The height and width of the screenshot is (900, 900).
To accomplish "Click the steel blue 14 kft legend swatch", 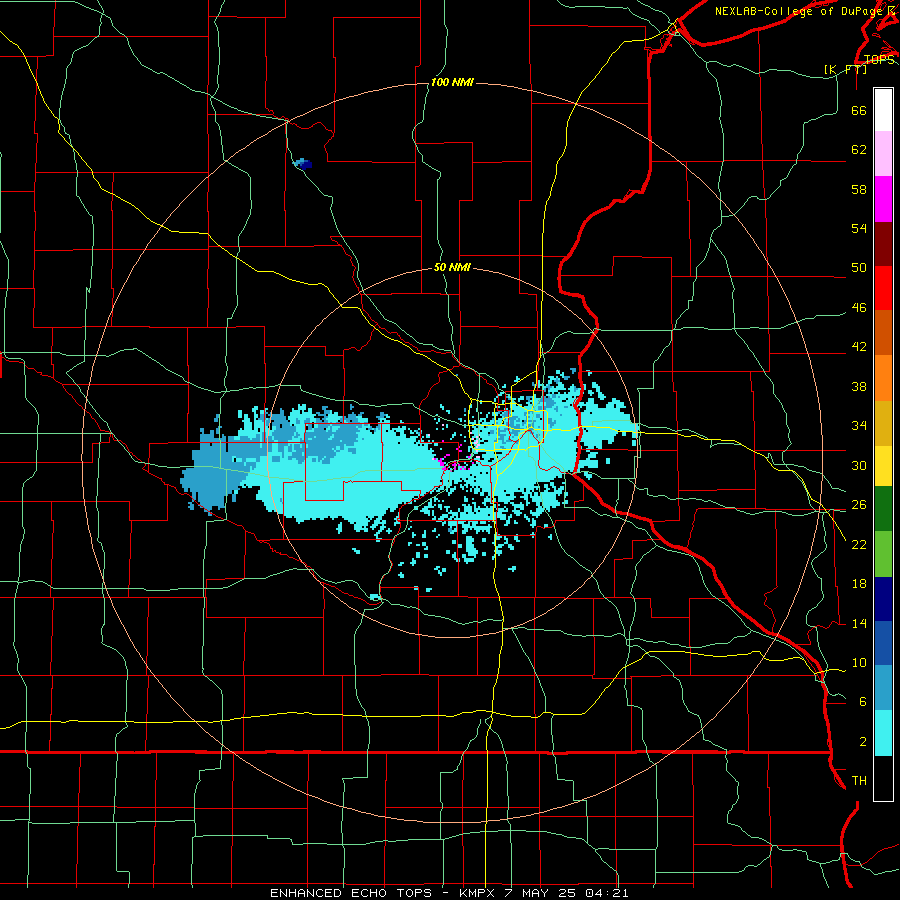I will [883, 688].
